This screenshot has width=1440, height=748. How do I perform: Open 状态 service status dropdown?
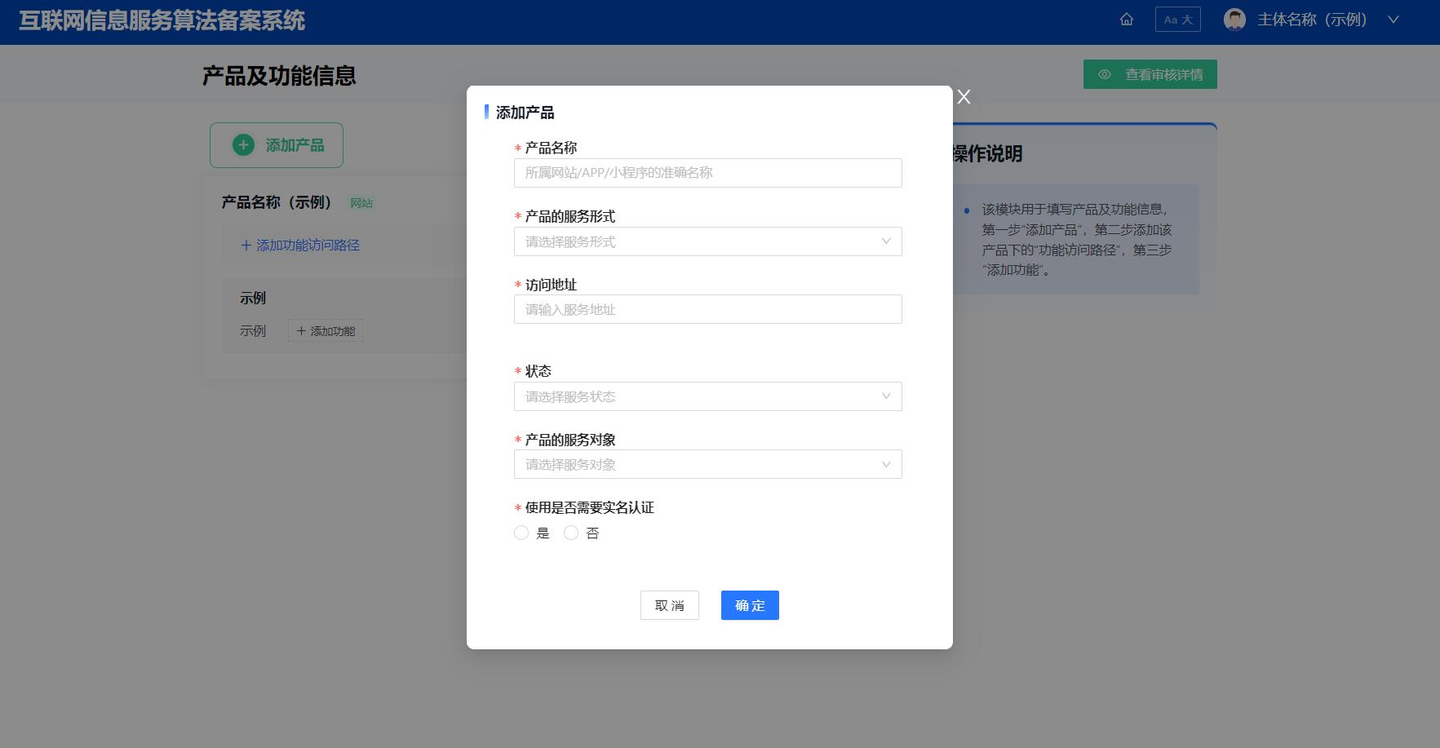tap(708, 396)
